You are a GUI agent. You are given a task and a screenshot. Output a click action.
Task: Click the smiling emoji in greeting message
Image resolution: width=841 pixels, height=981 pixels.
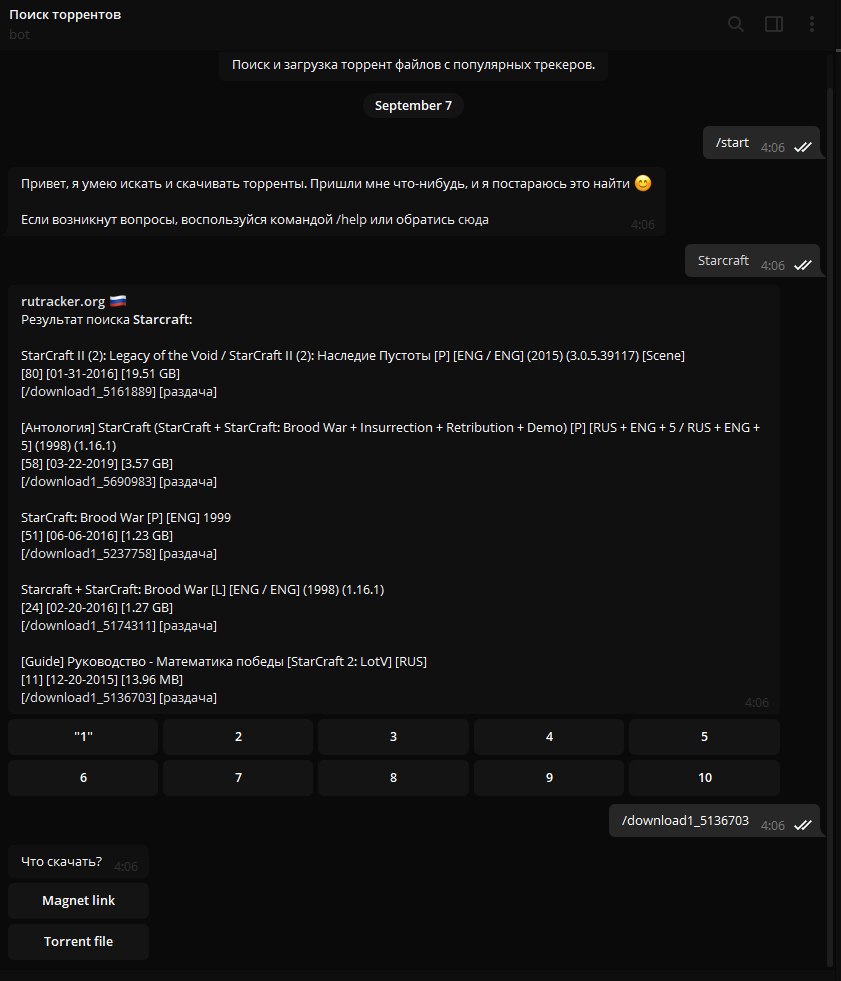pyautogui.click(x=643, y=183)
